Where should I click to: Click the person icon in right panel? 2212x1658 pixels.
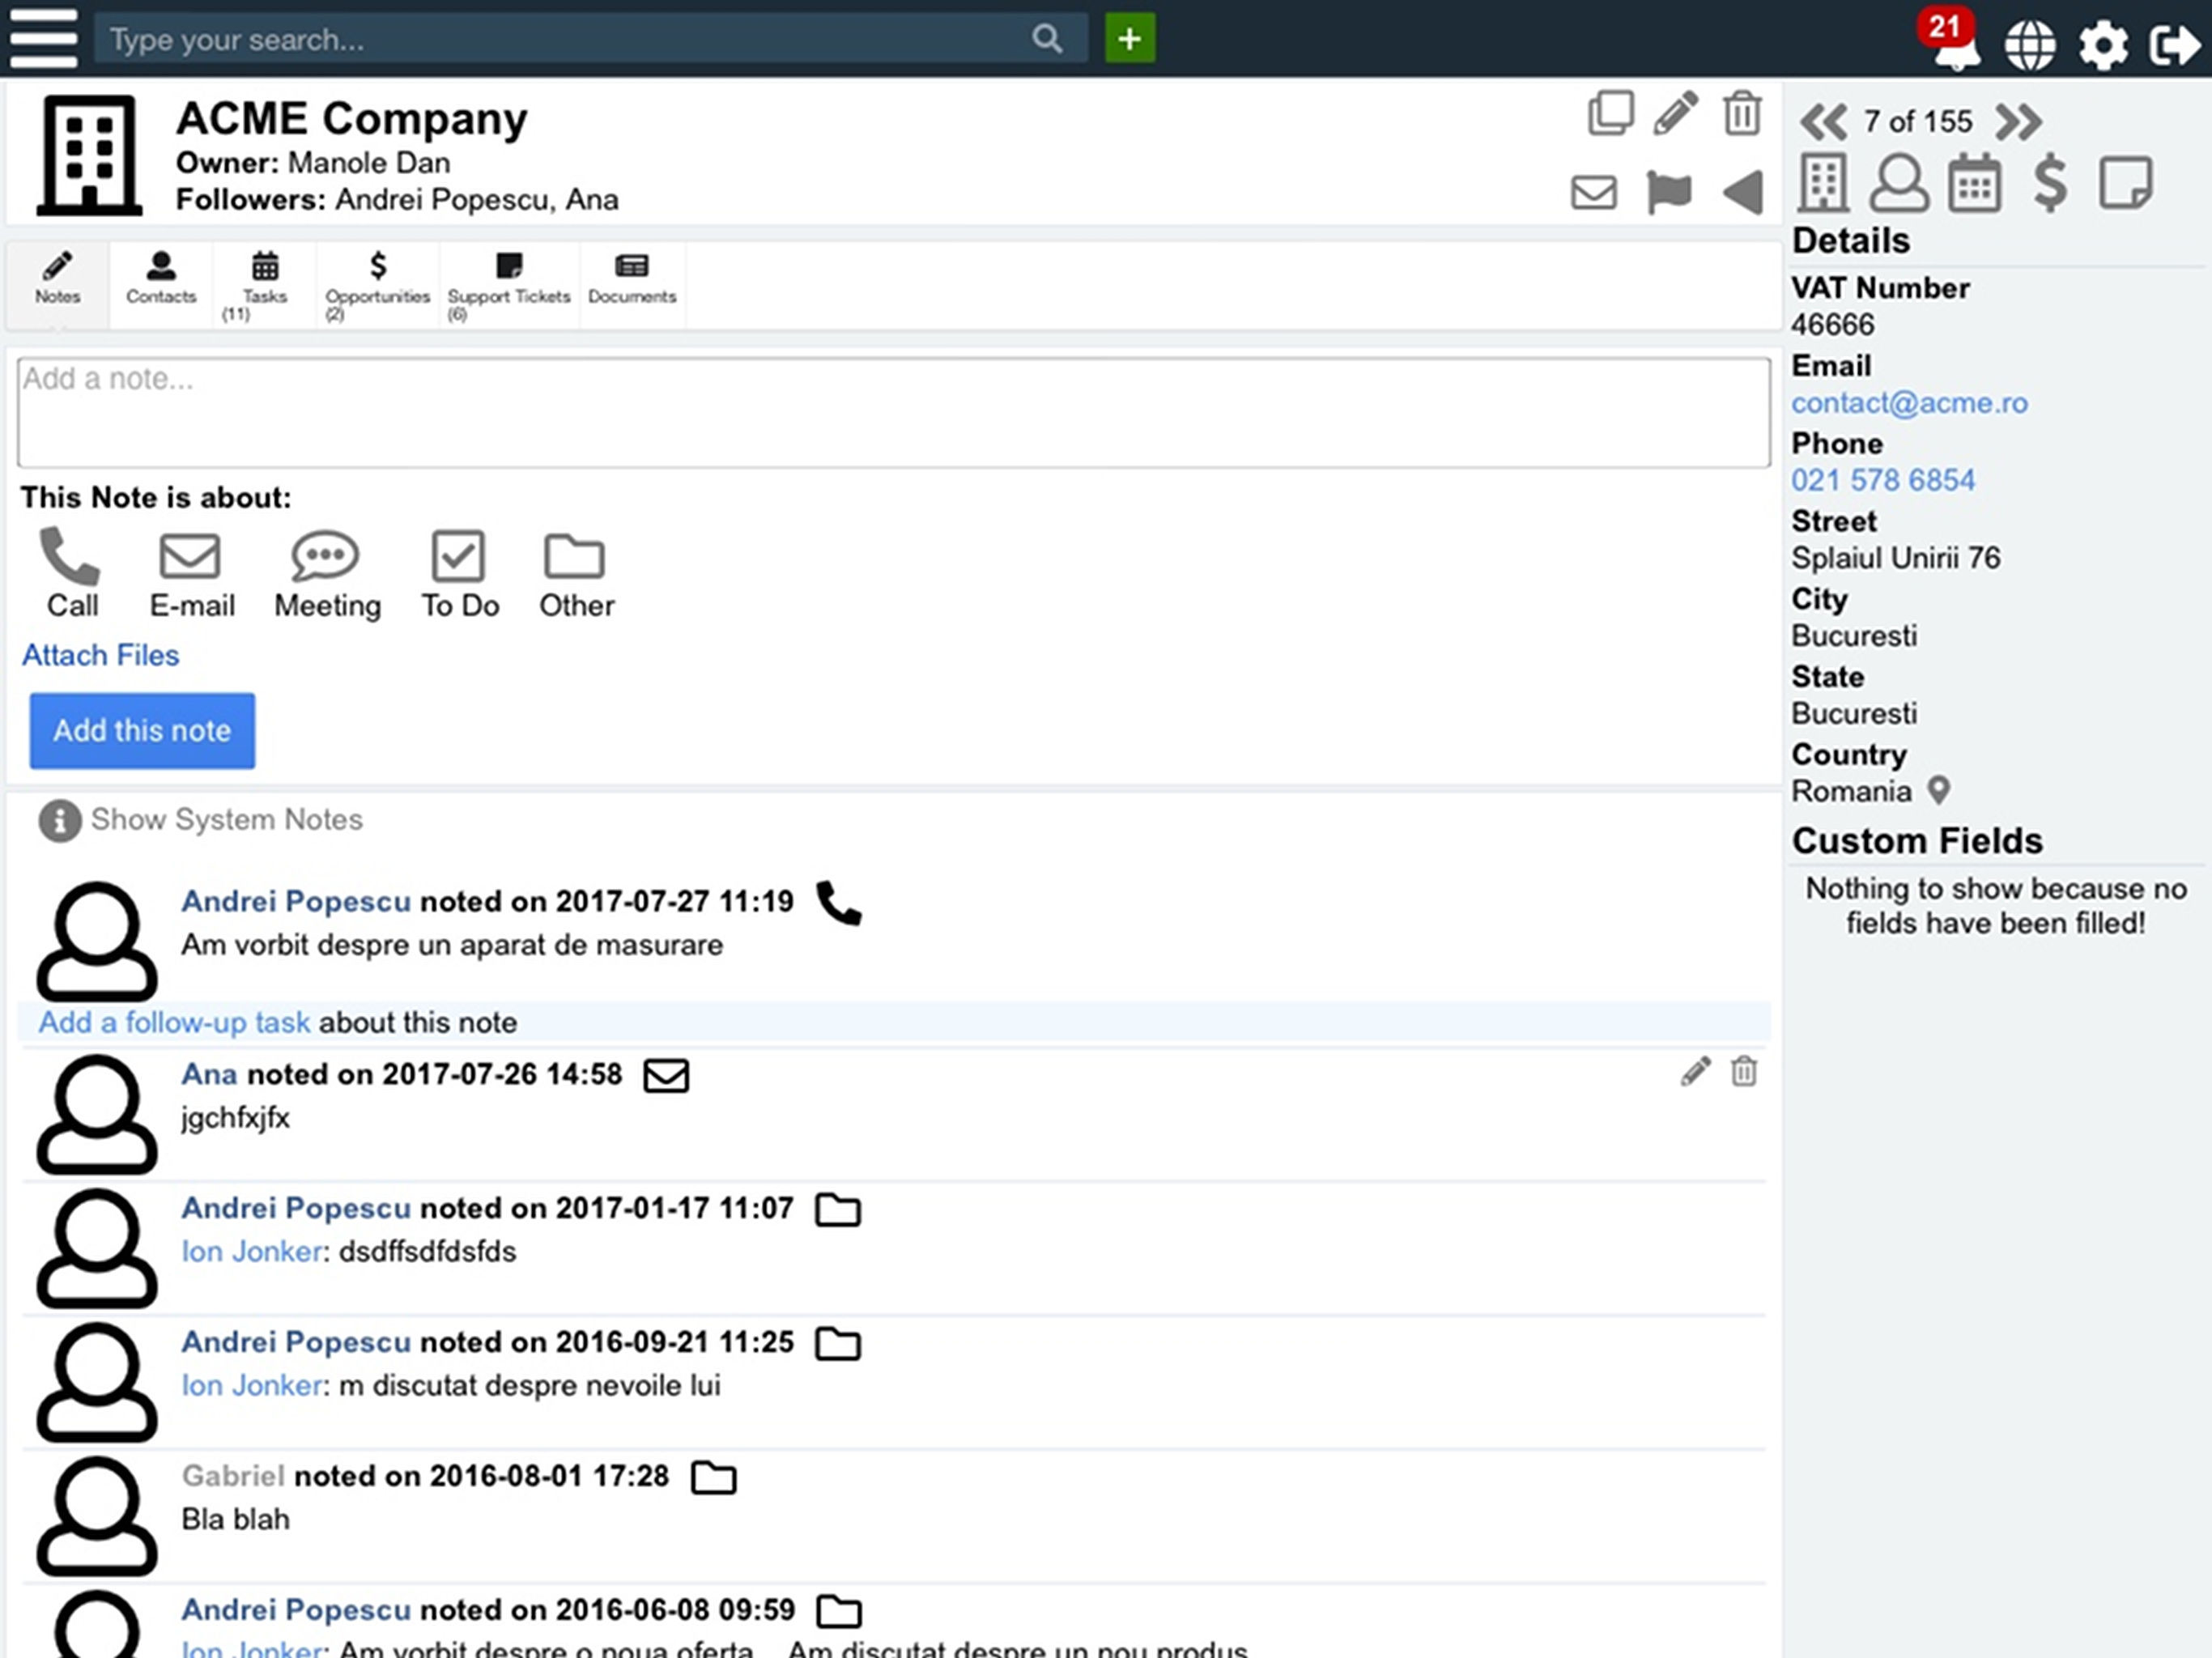(1899, 183)
